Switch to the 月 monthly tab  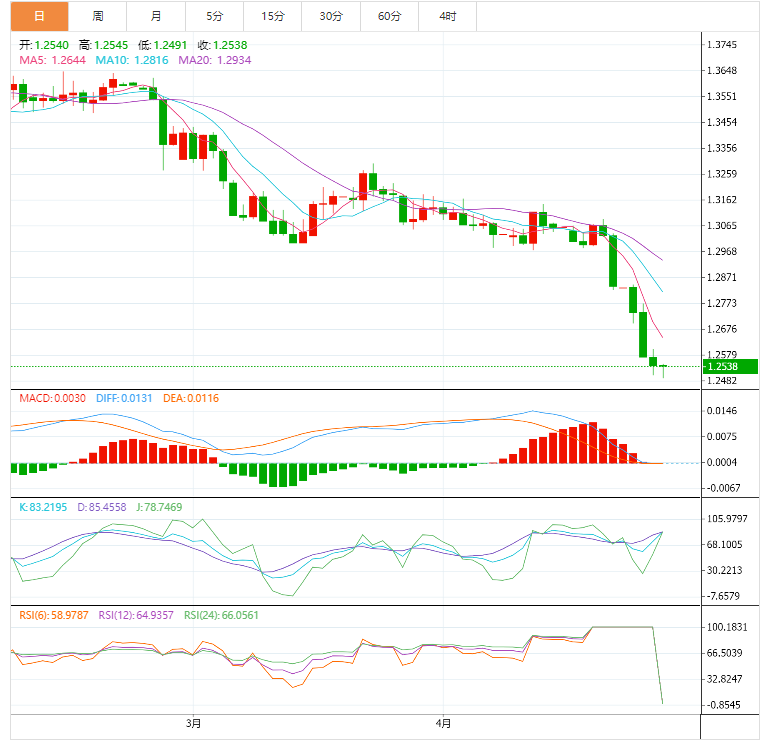click(x=156, y=16)
